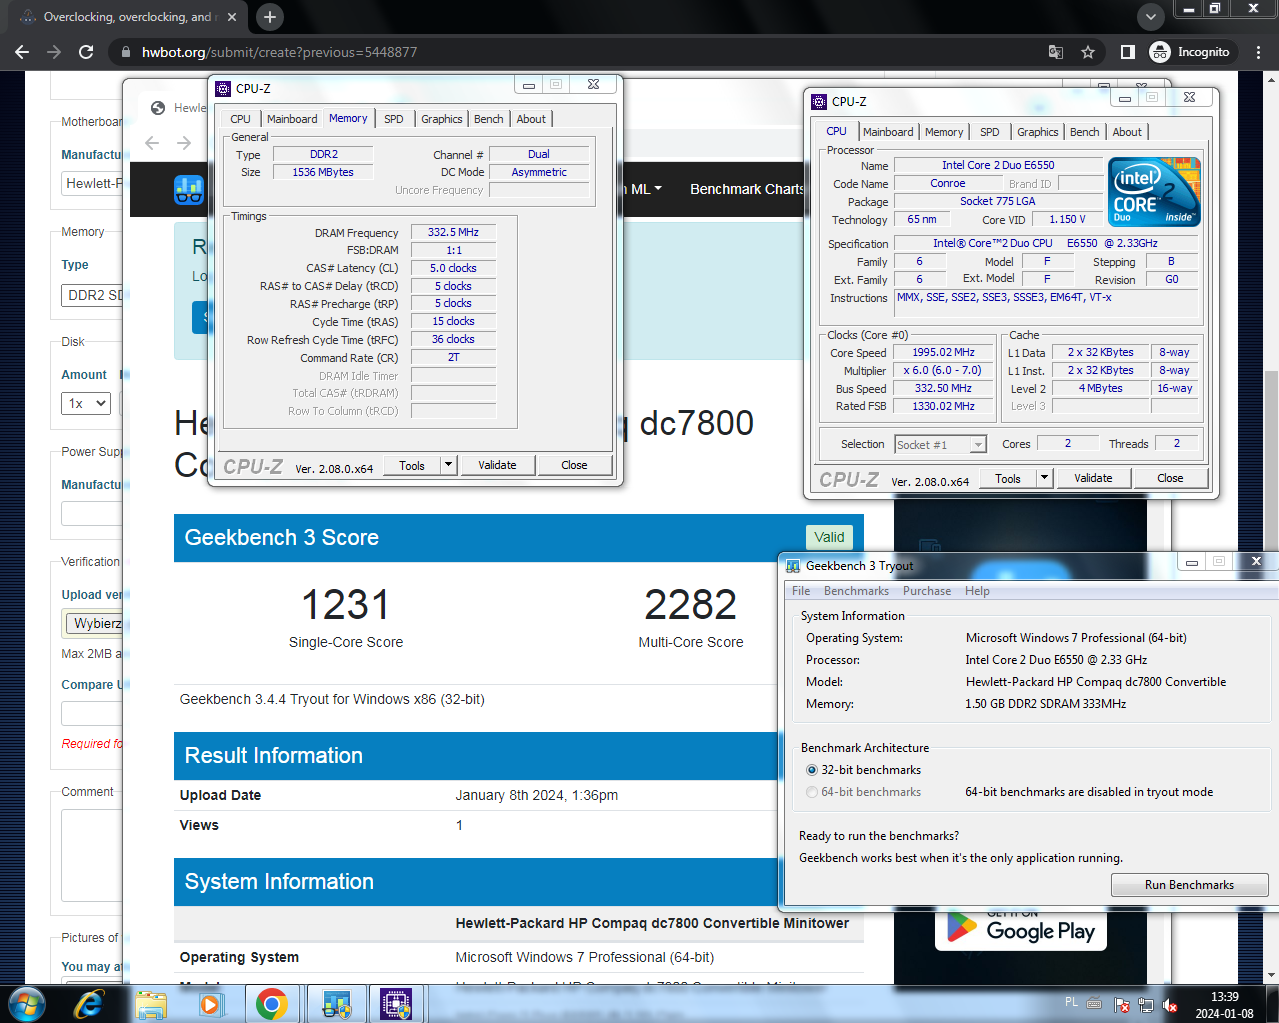The width and height of the screenshot is (1279, 1023).
Task: Click the Wybierz file upload button
Action: 94,623
